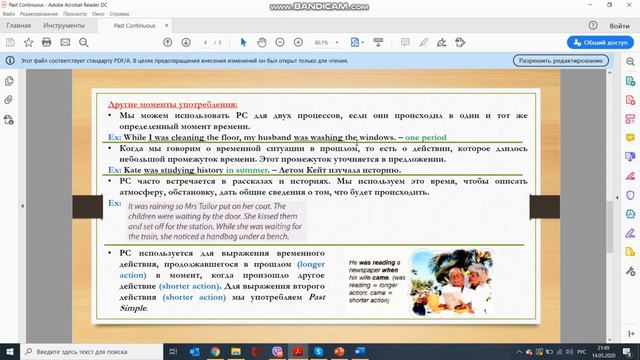Open the Главная tab

pyautogui.click(x=19, y=26)
